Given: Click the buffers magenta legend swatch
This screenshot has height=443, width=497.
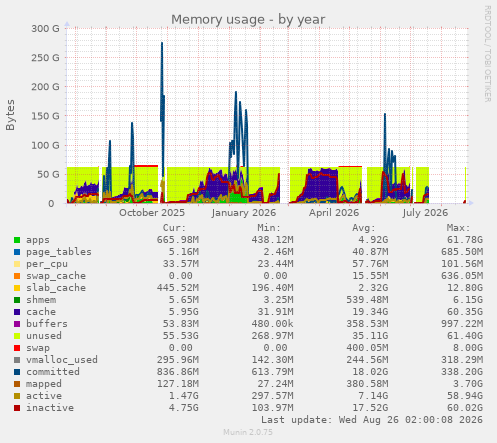Looking at the screenshot, I should [x=17, y=324].
